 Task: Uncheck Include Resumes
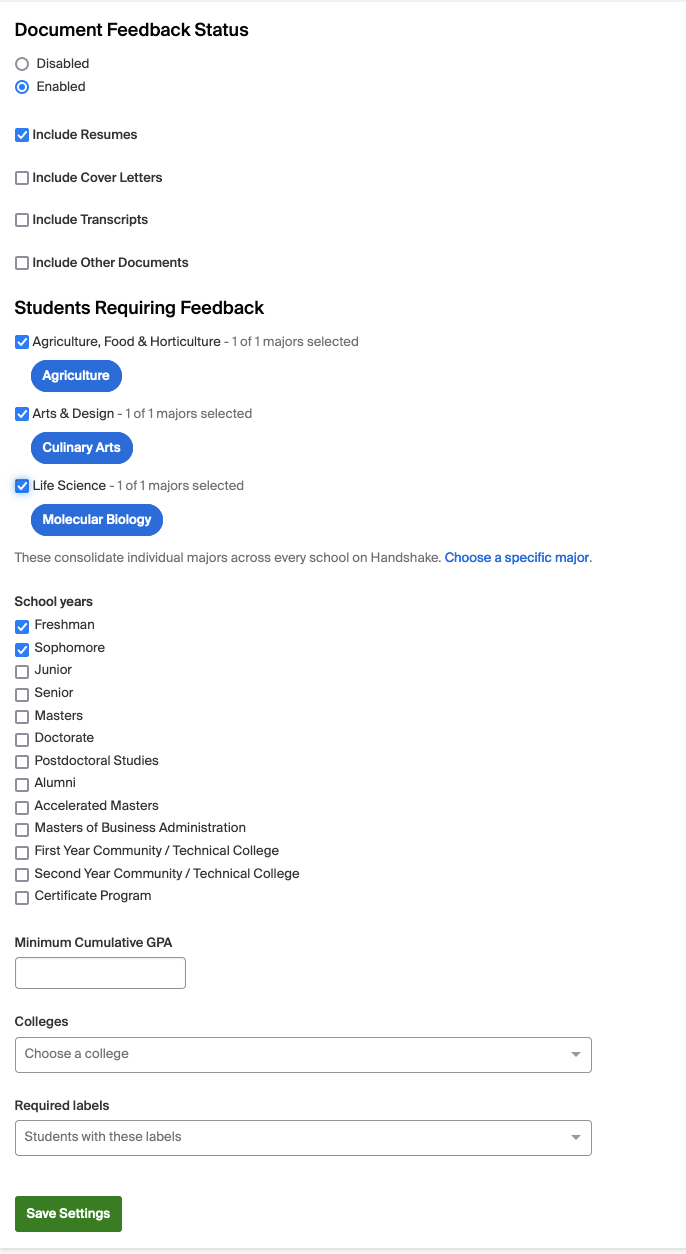tap(21, 134)
